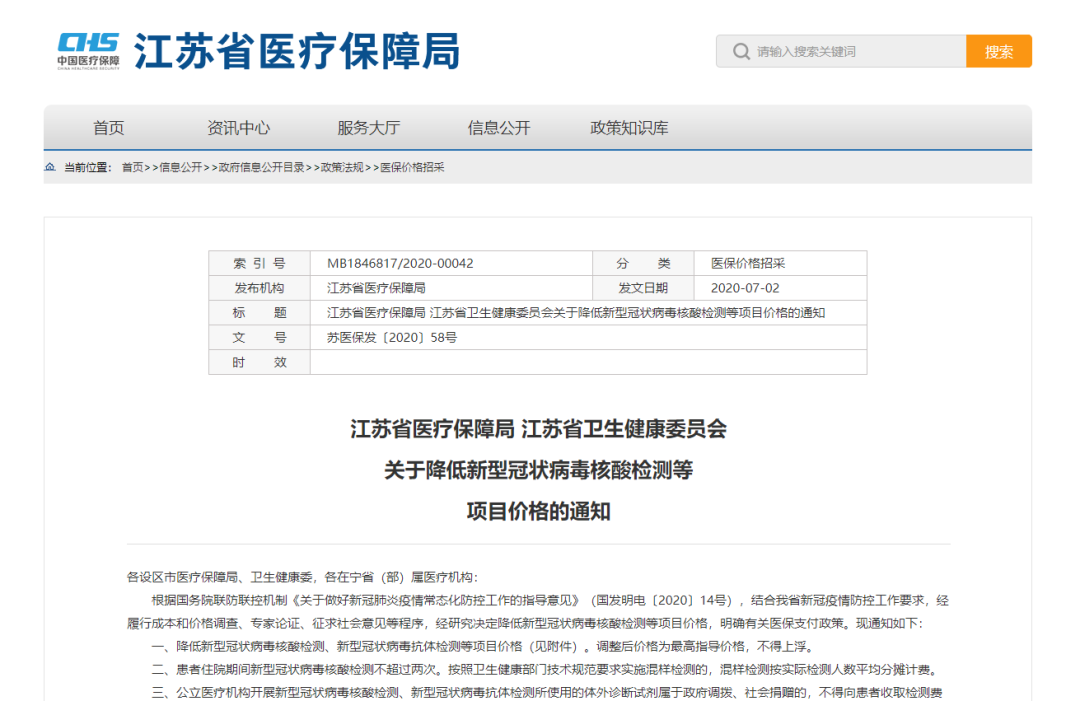Click the 分类 label cell

(643, 264)
